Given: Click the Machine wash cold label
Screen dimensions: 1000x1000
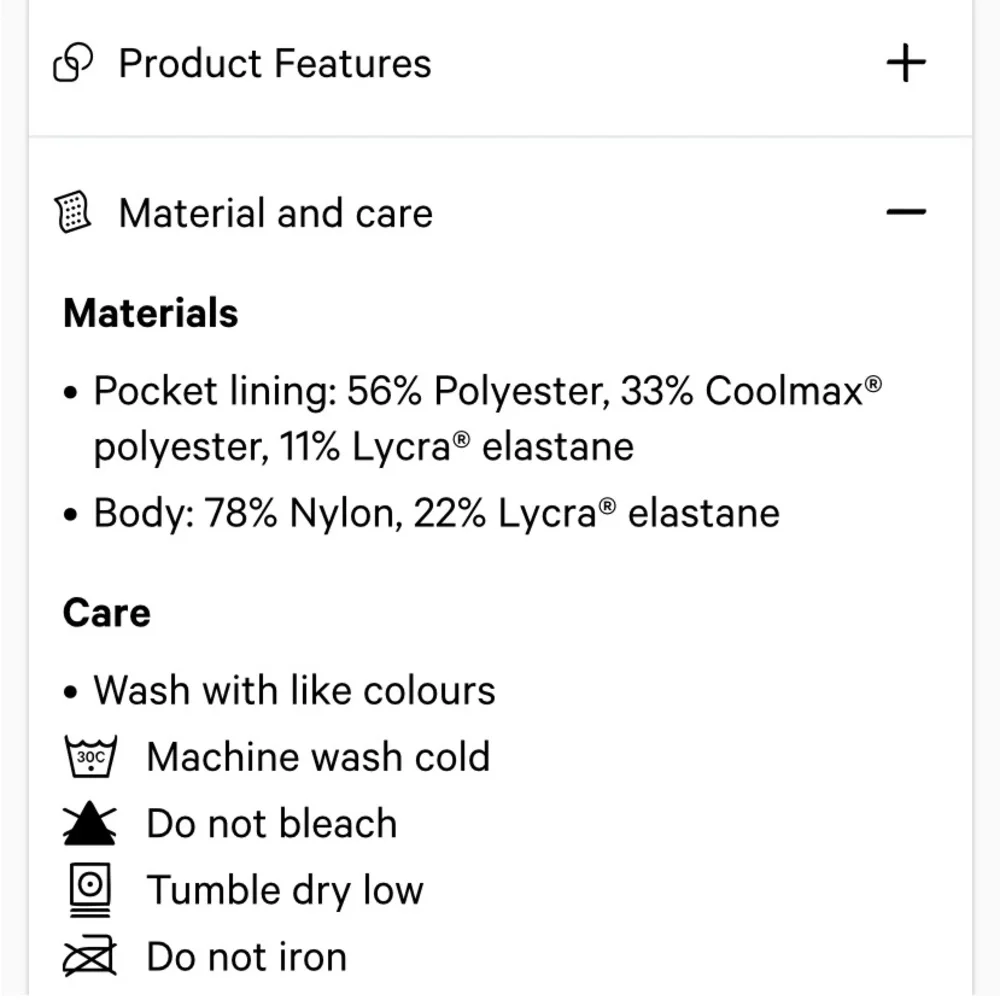Looking at the screenshot, I should pyautogui.click(x=318, y=757).
